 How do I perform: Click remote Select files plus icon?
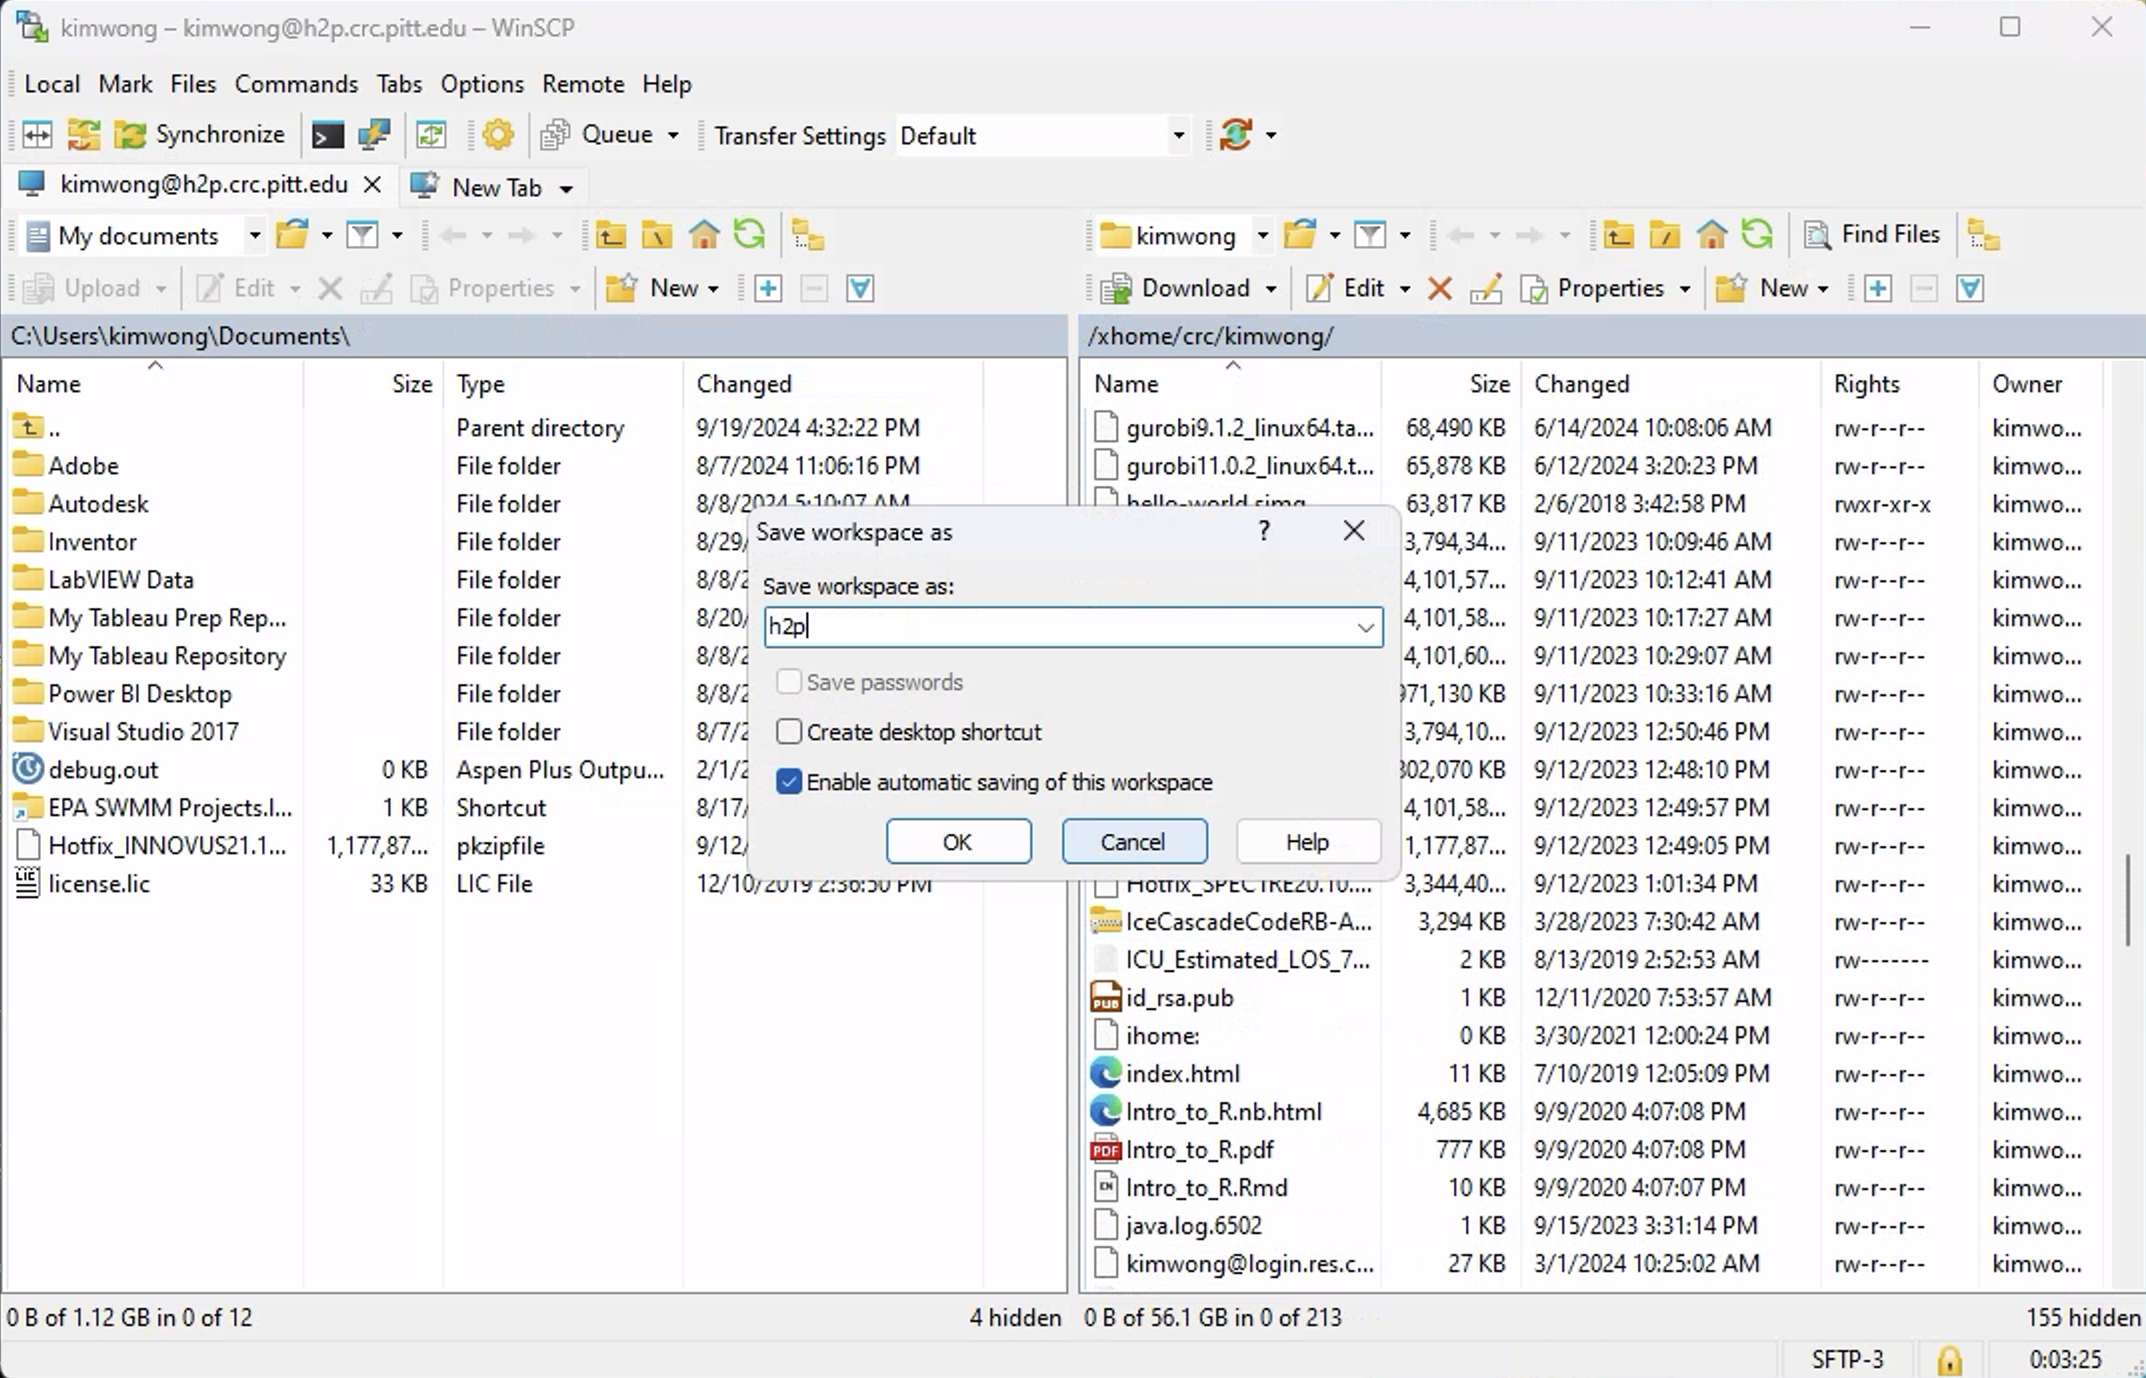pos(1877,289)
